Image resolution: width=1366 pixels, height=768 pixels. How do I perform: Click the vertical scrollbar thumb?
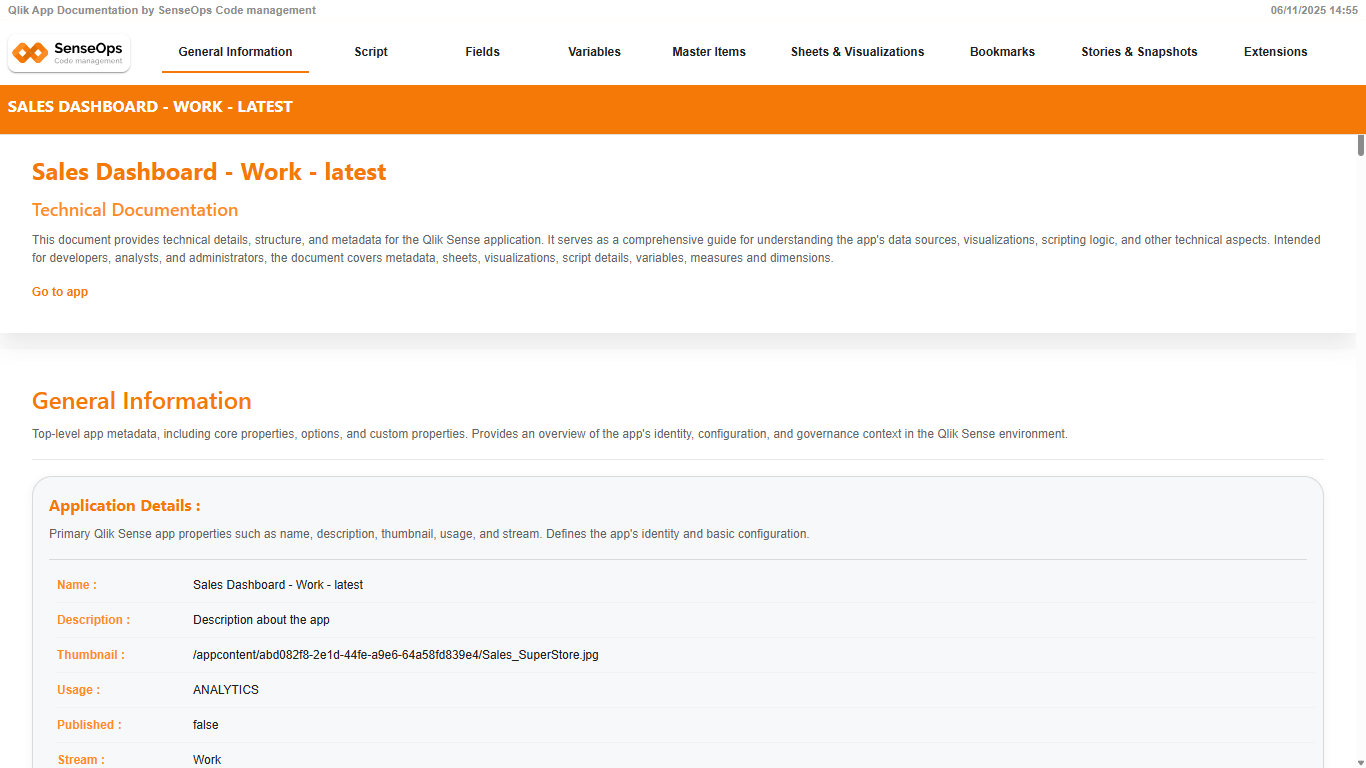coord(1360,145)
